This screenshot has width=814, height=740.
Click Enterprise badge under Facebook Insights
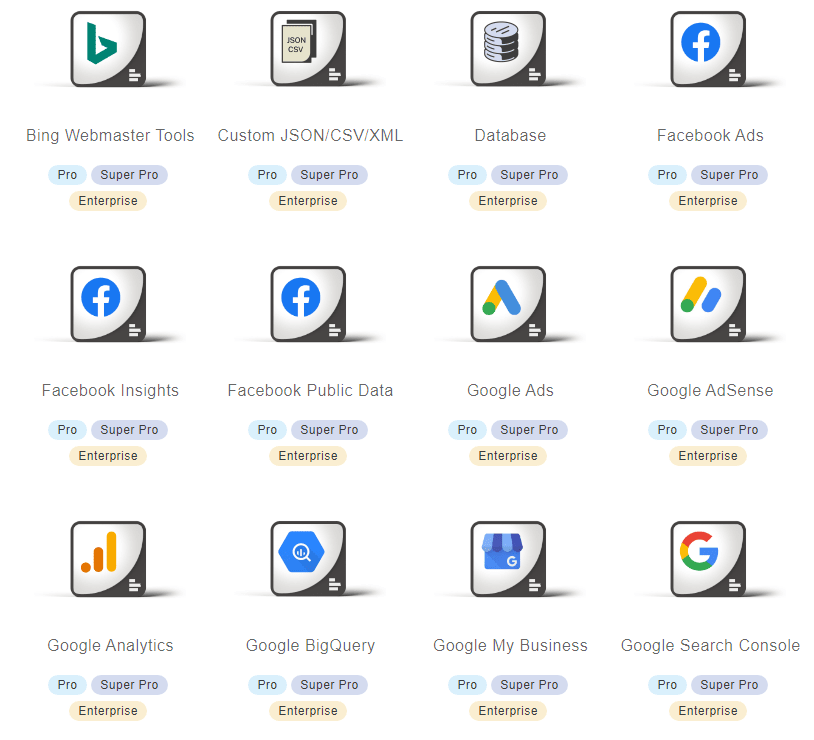coord(108,456)
